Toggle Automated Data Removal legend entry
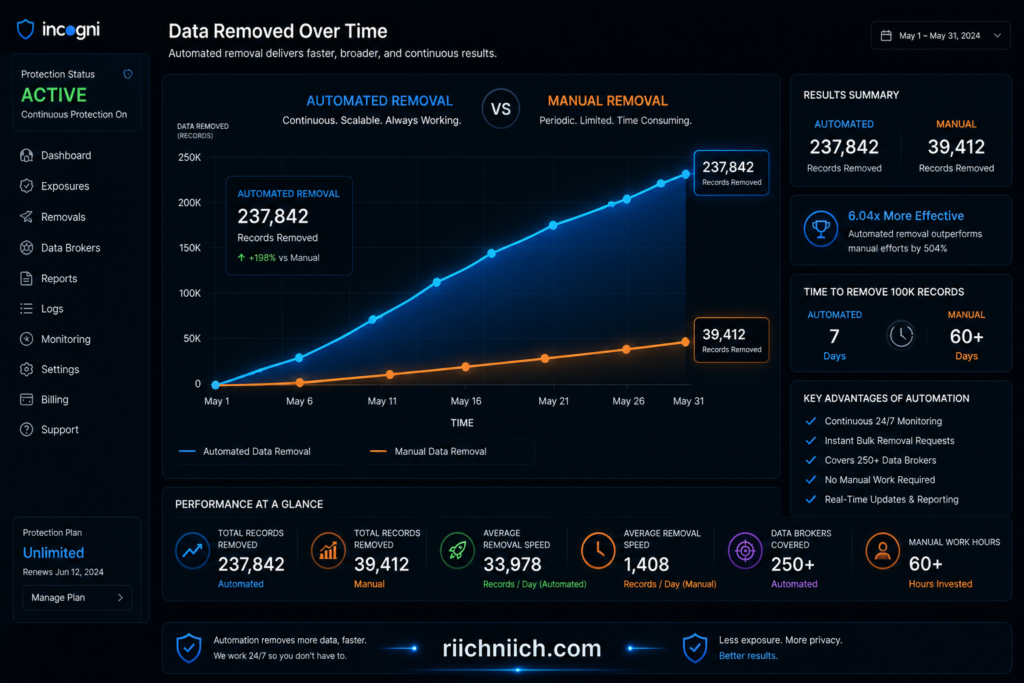The width and height of the screenshot is (1024, 683). tap(245, 451)
